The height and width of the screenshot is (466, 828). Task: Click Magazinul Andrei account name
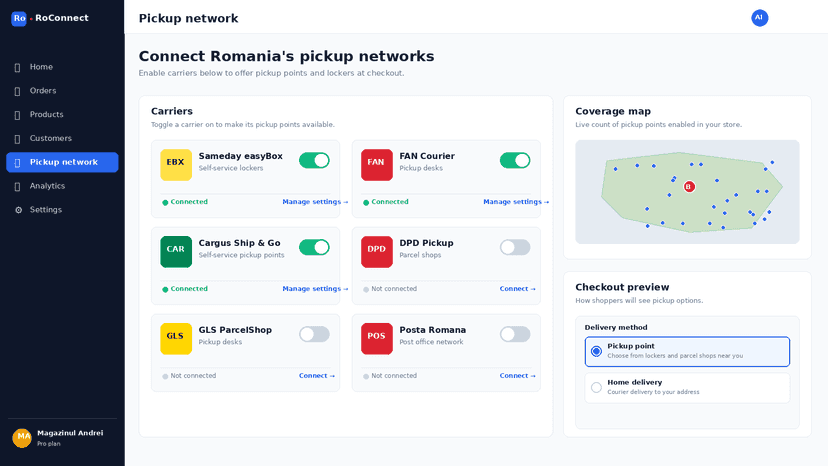70,433
